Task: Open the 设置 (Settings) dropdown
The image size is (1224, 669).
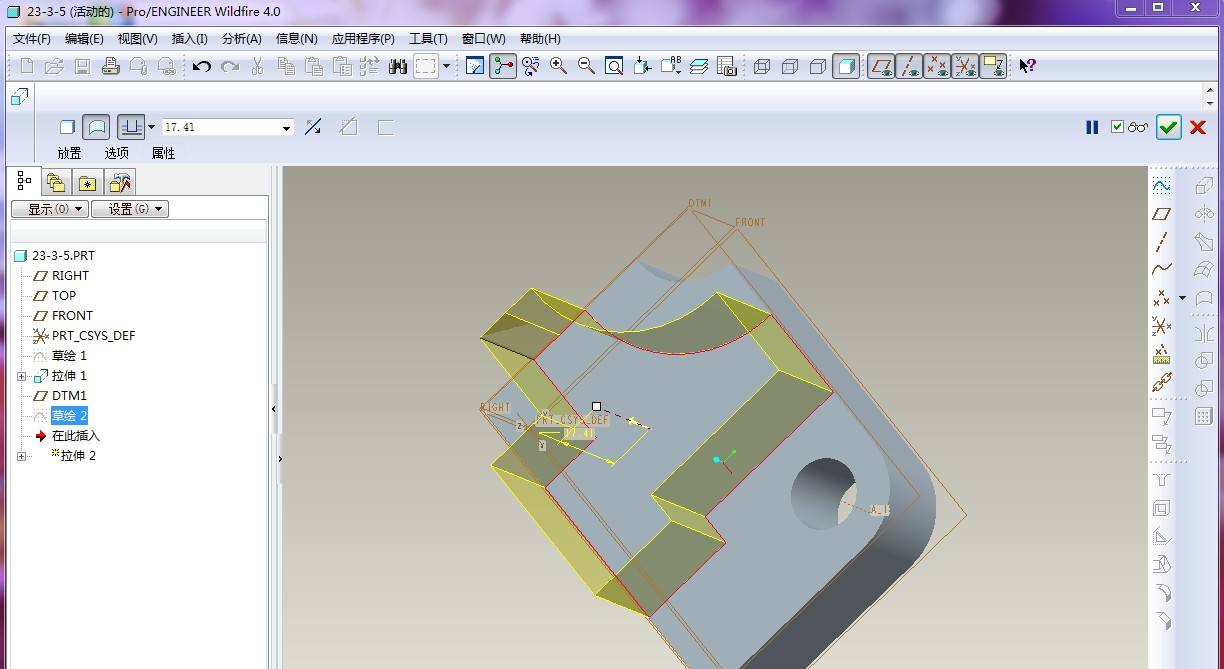Action: (130, 209)
